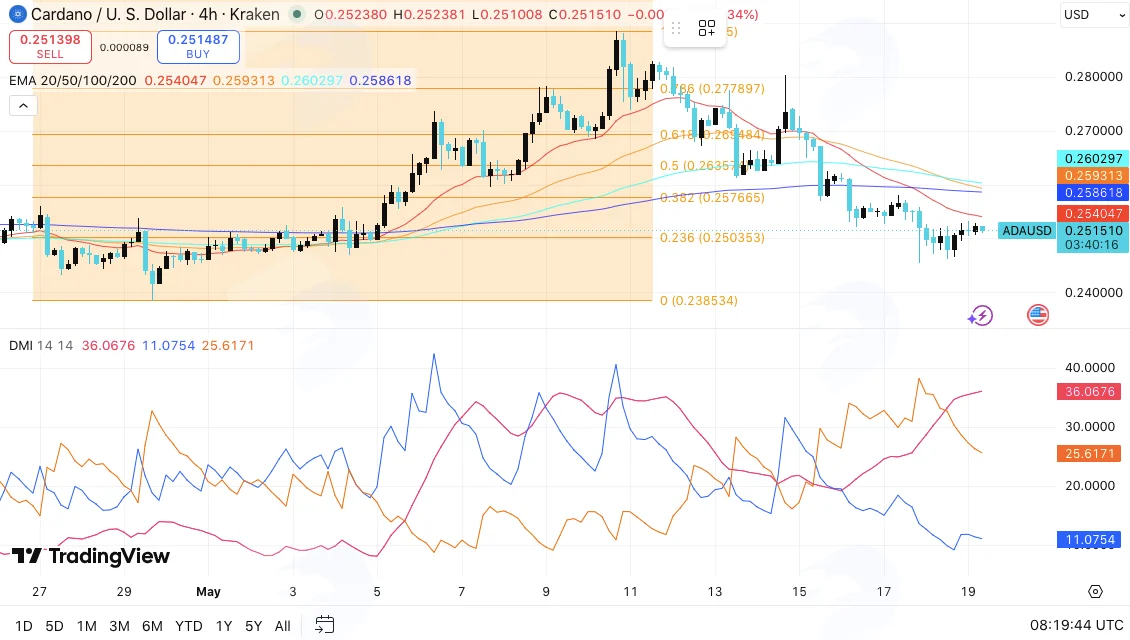1130x640 pixels.
Task: Select the 1Y time range
Action: click(224, 626)
